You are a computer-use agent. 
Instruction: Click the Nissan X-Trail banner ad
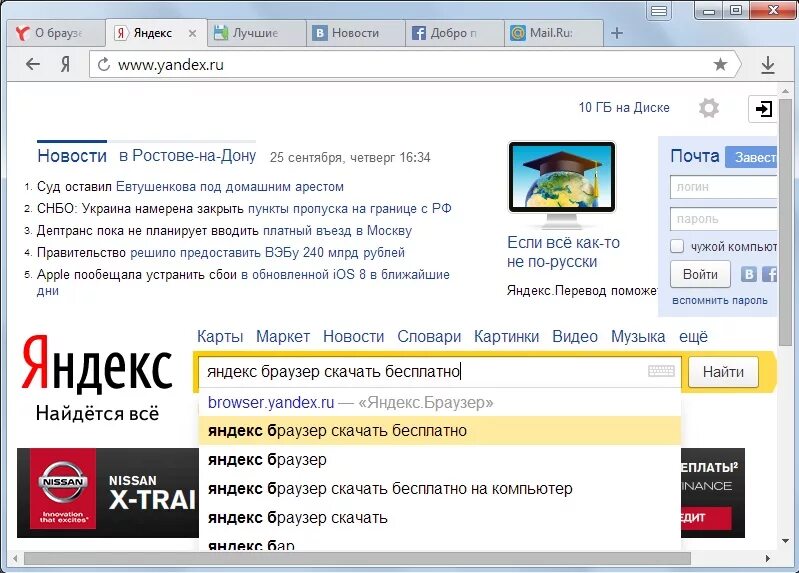point(108,493)
